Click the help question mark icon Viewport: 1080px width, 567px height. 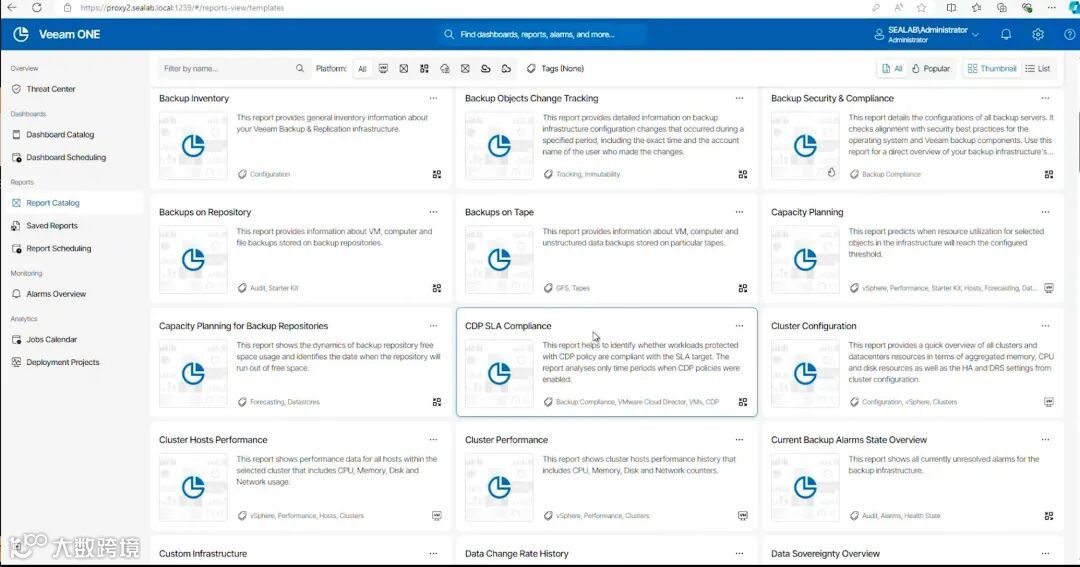[1070, 34]
